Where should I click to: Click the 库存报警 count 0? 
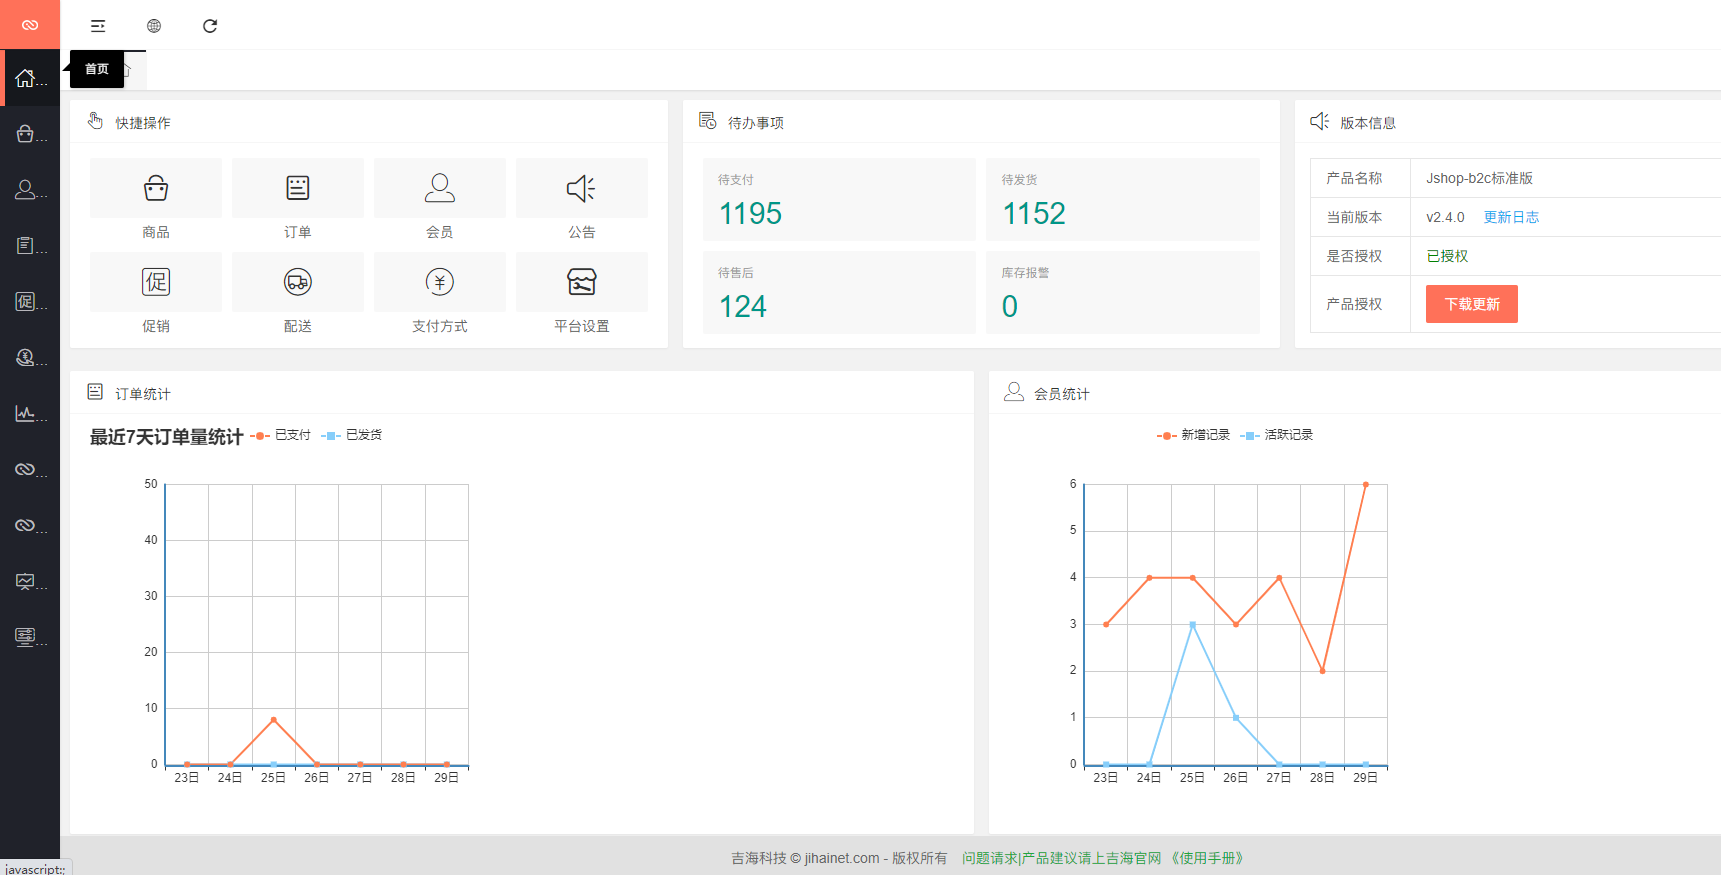pos(1010,307)
